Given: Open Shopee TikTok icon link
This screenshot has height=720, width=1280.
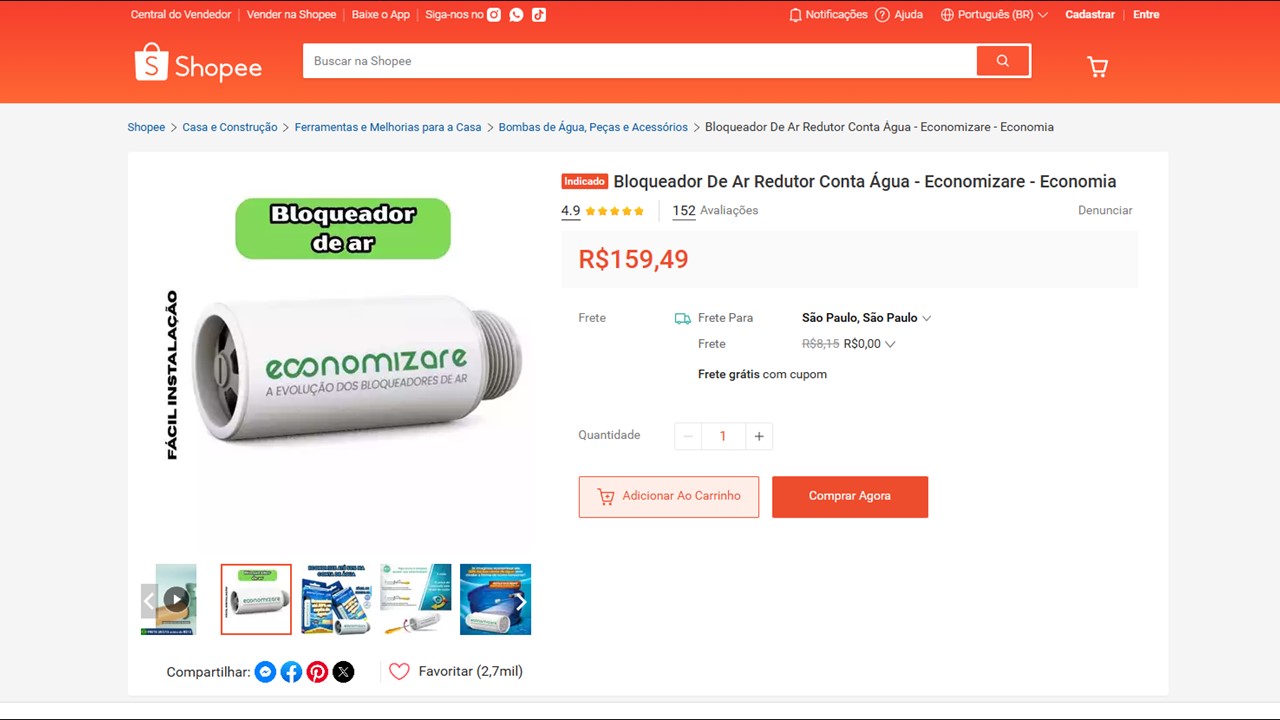Looking at the screenshot, I should [539, 15].
